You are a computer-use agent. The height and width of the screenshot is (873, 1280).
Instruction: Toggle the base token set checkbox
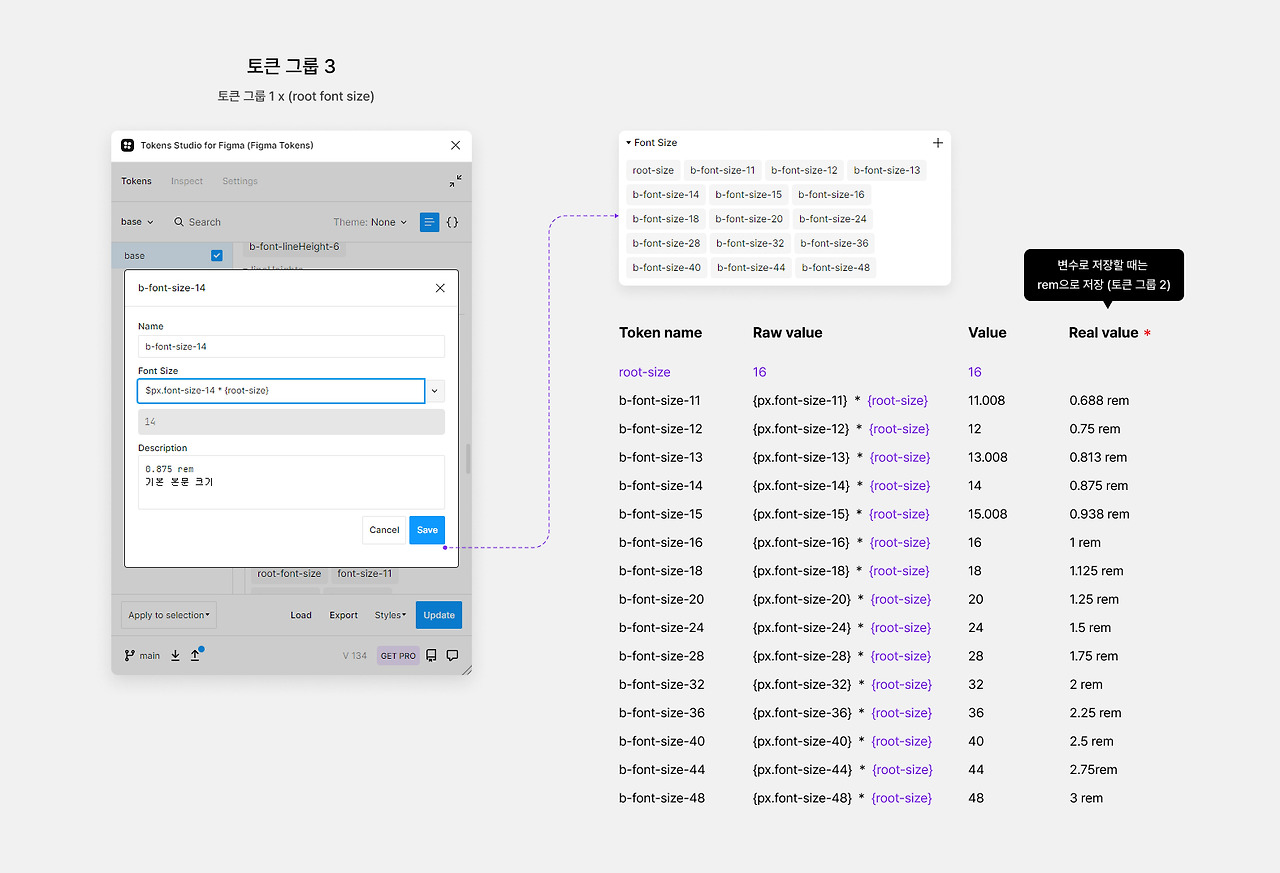(x=216, y=256)
